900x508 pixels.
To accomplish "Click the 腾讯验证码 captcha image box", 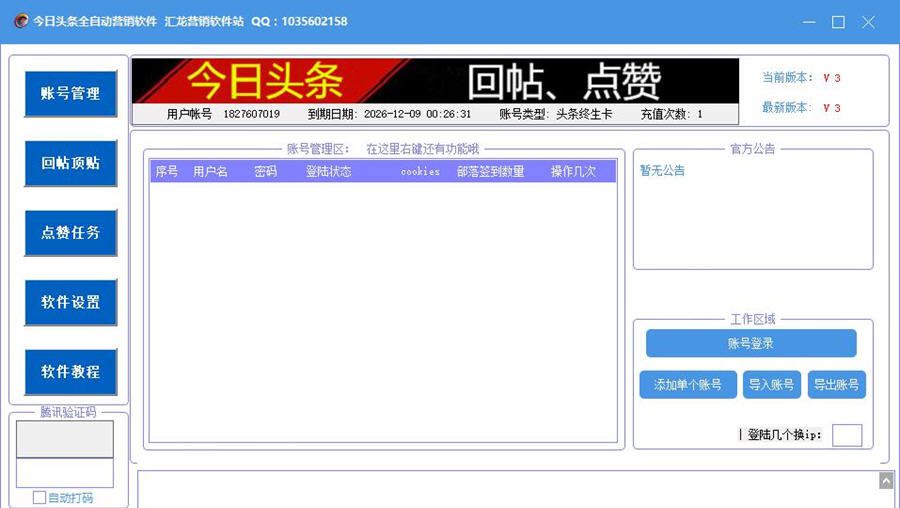I will click(x=64, y=439).
